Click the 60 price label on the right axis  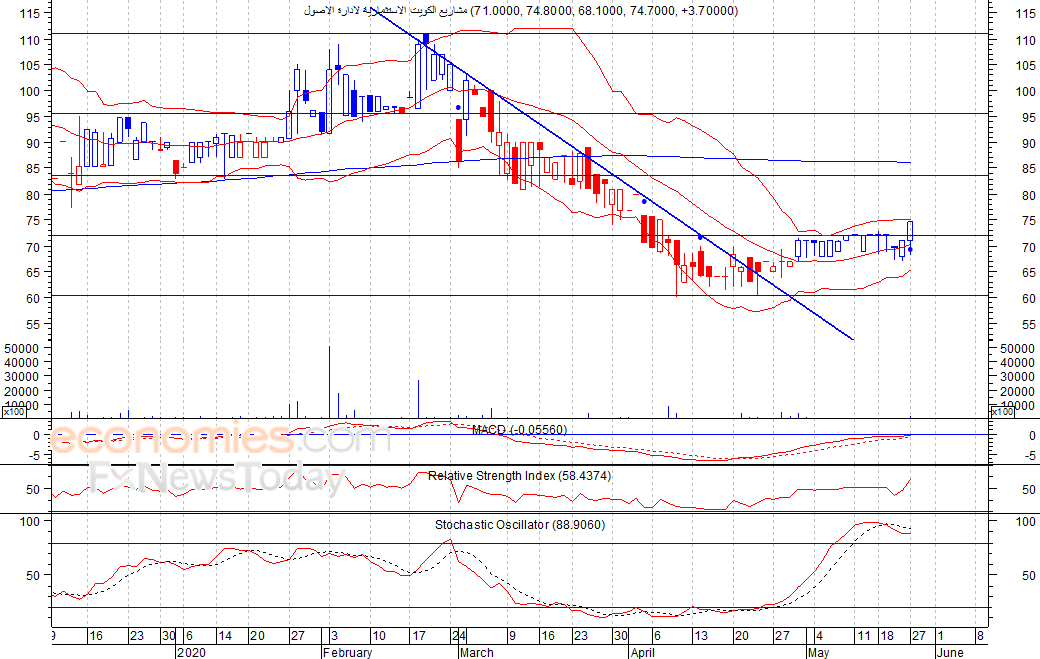(1029, 298)
